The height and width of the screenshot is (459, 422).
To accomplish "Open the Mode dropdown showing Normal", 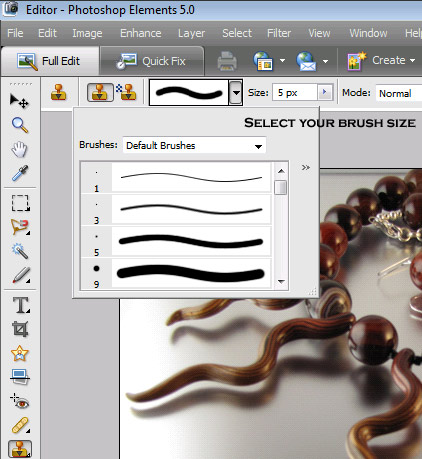I will pos(399,93).
